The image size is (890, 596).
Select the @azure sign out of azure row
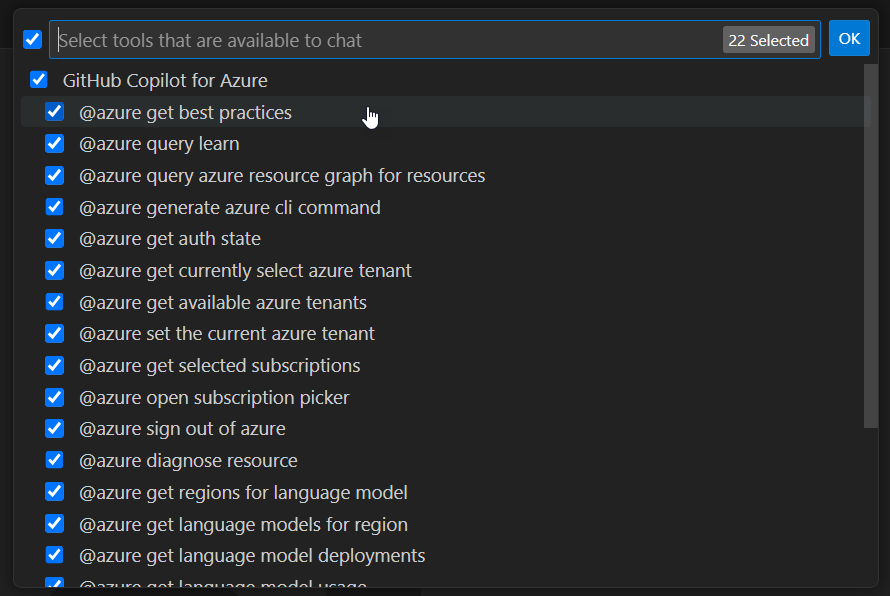pos(182,429)
